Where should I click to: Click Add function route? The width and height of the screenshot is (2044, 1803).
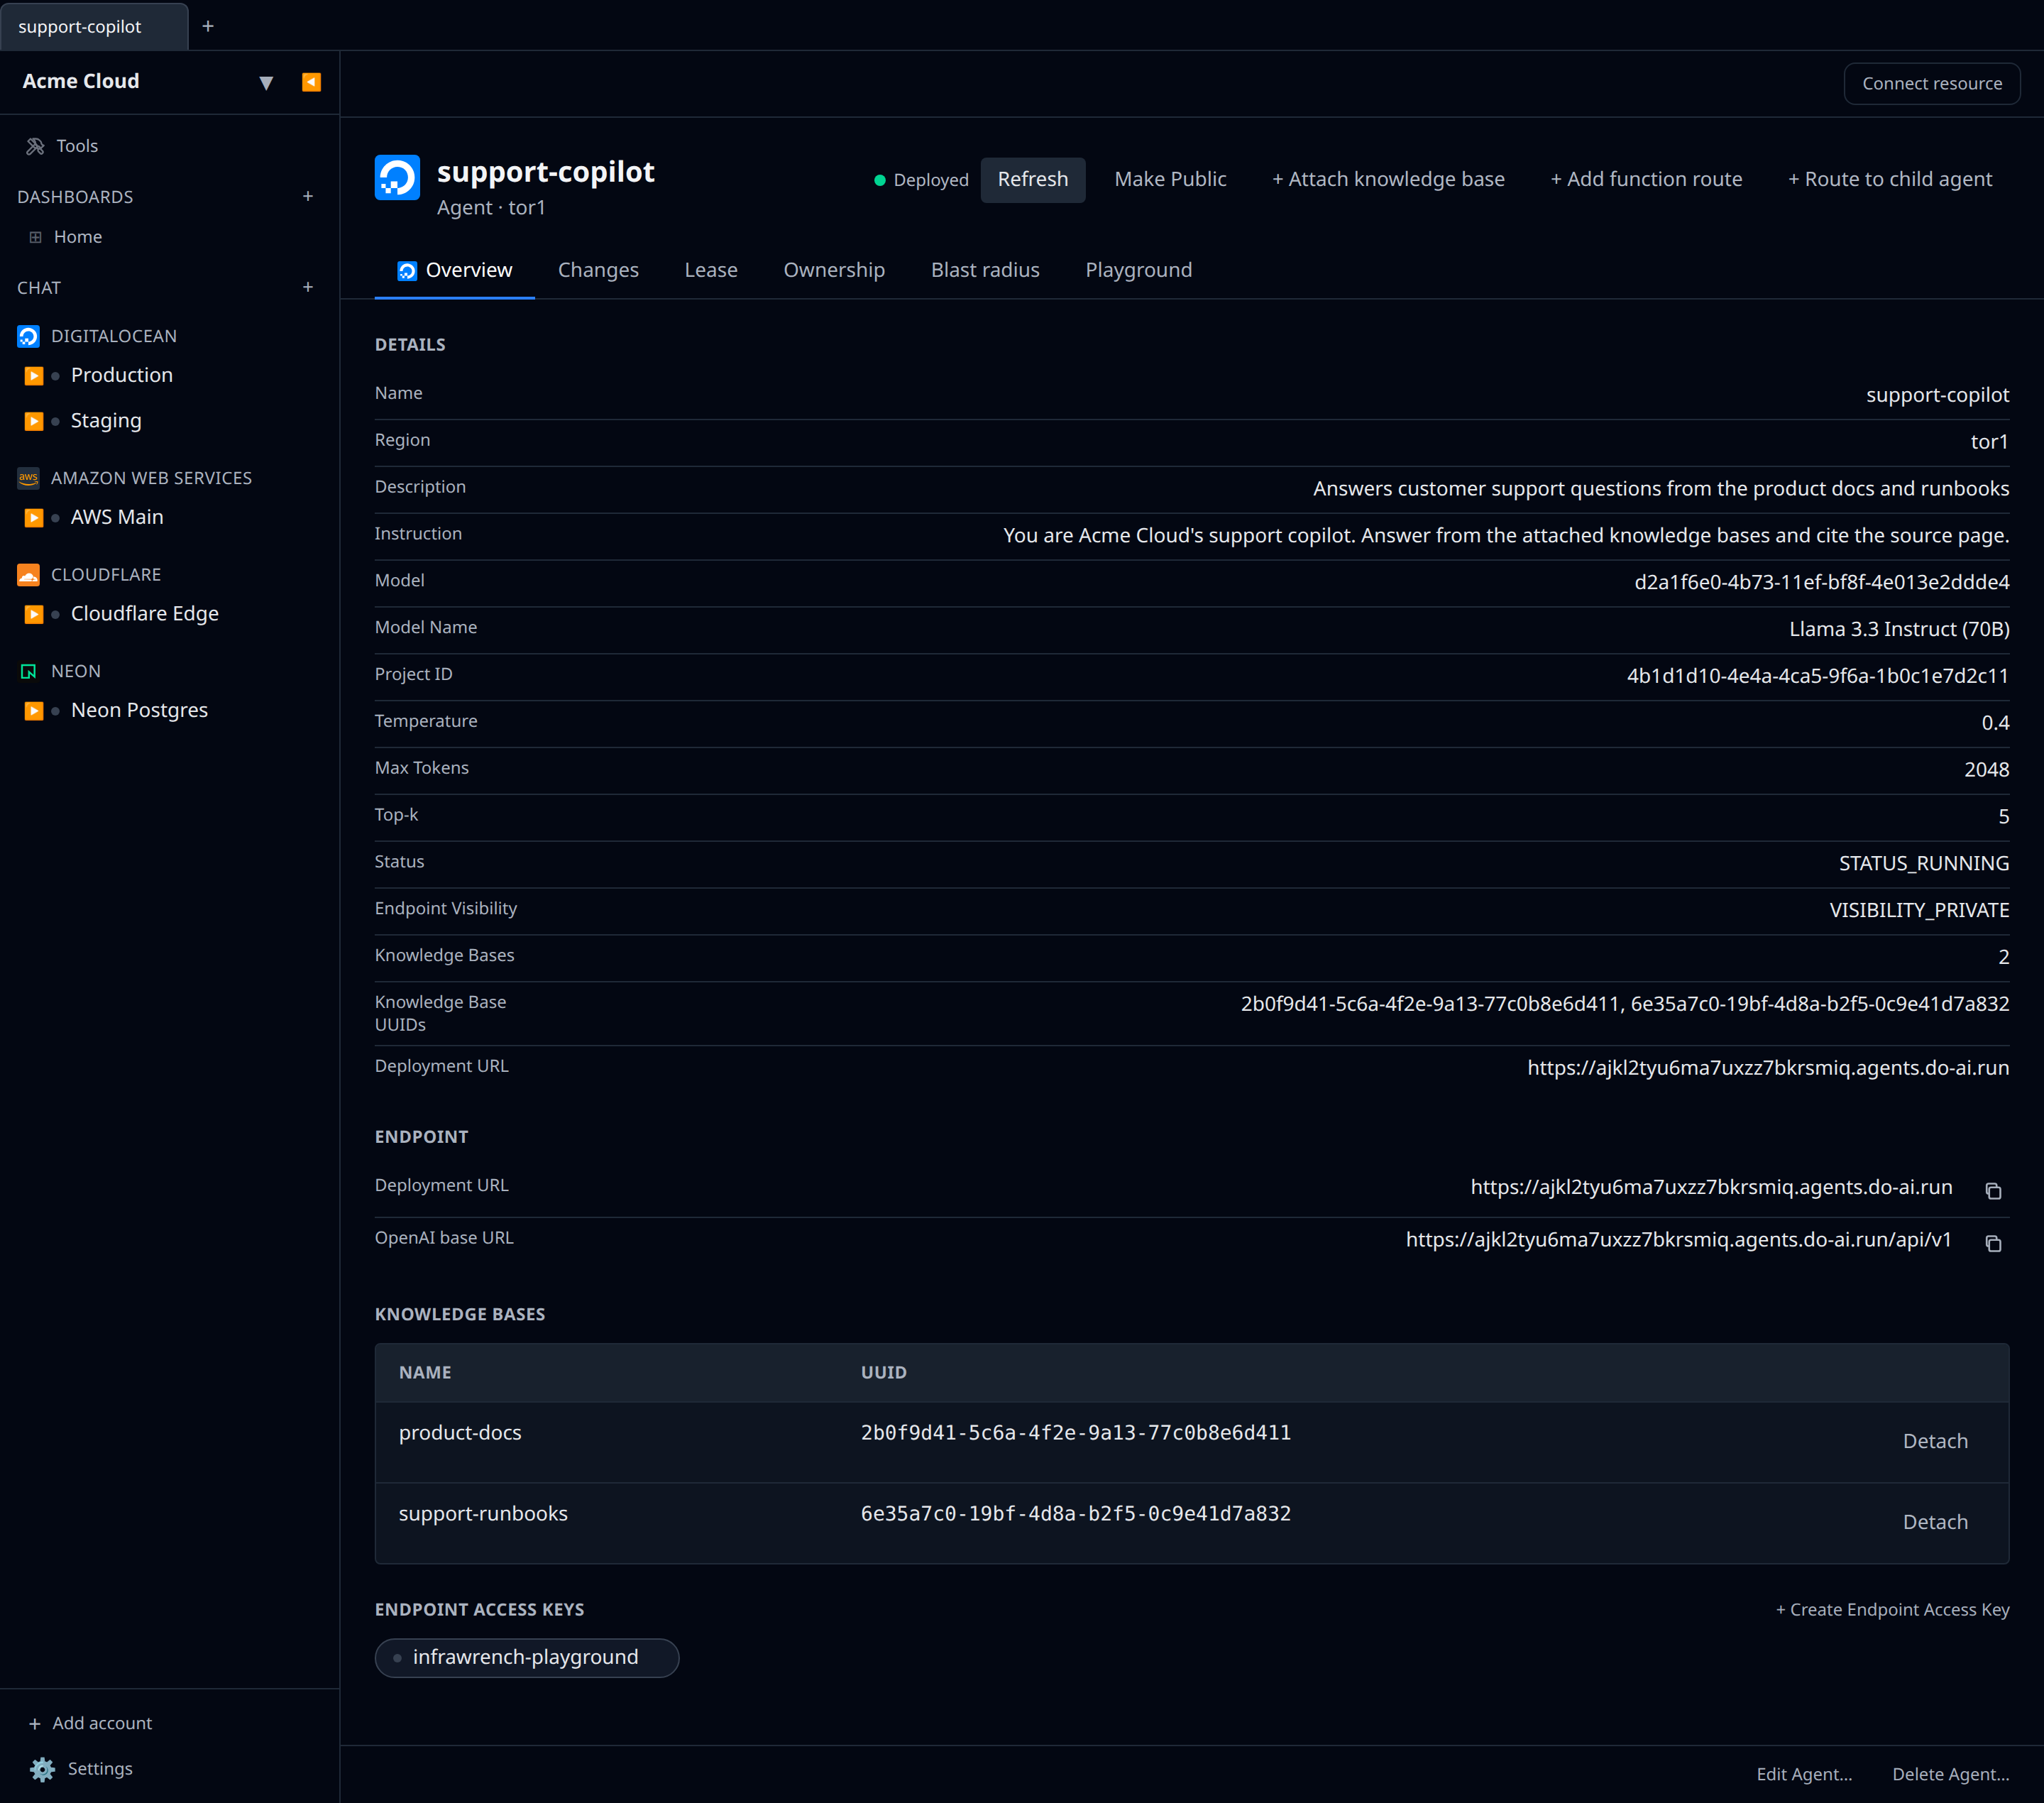(x=1645, y=179)
